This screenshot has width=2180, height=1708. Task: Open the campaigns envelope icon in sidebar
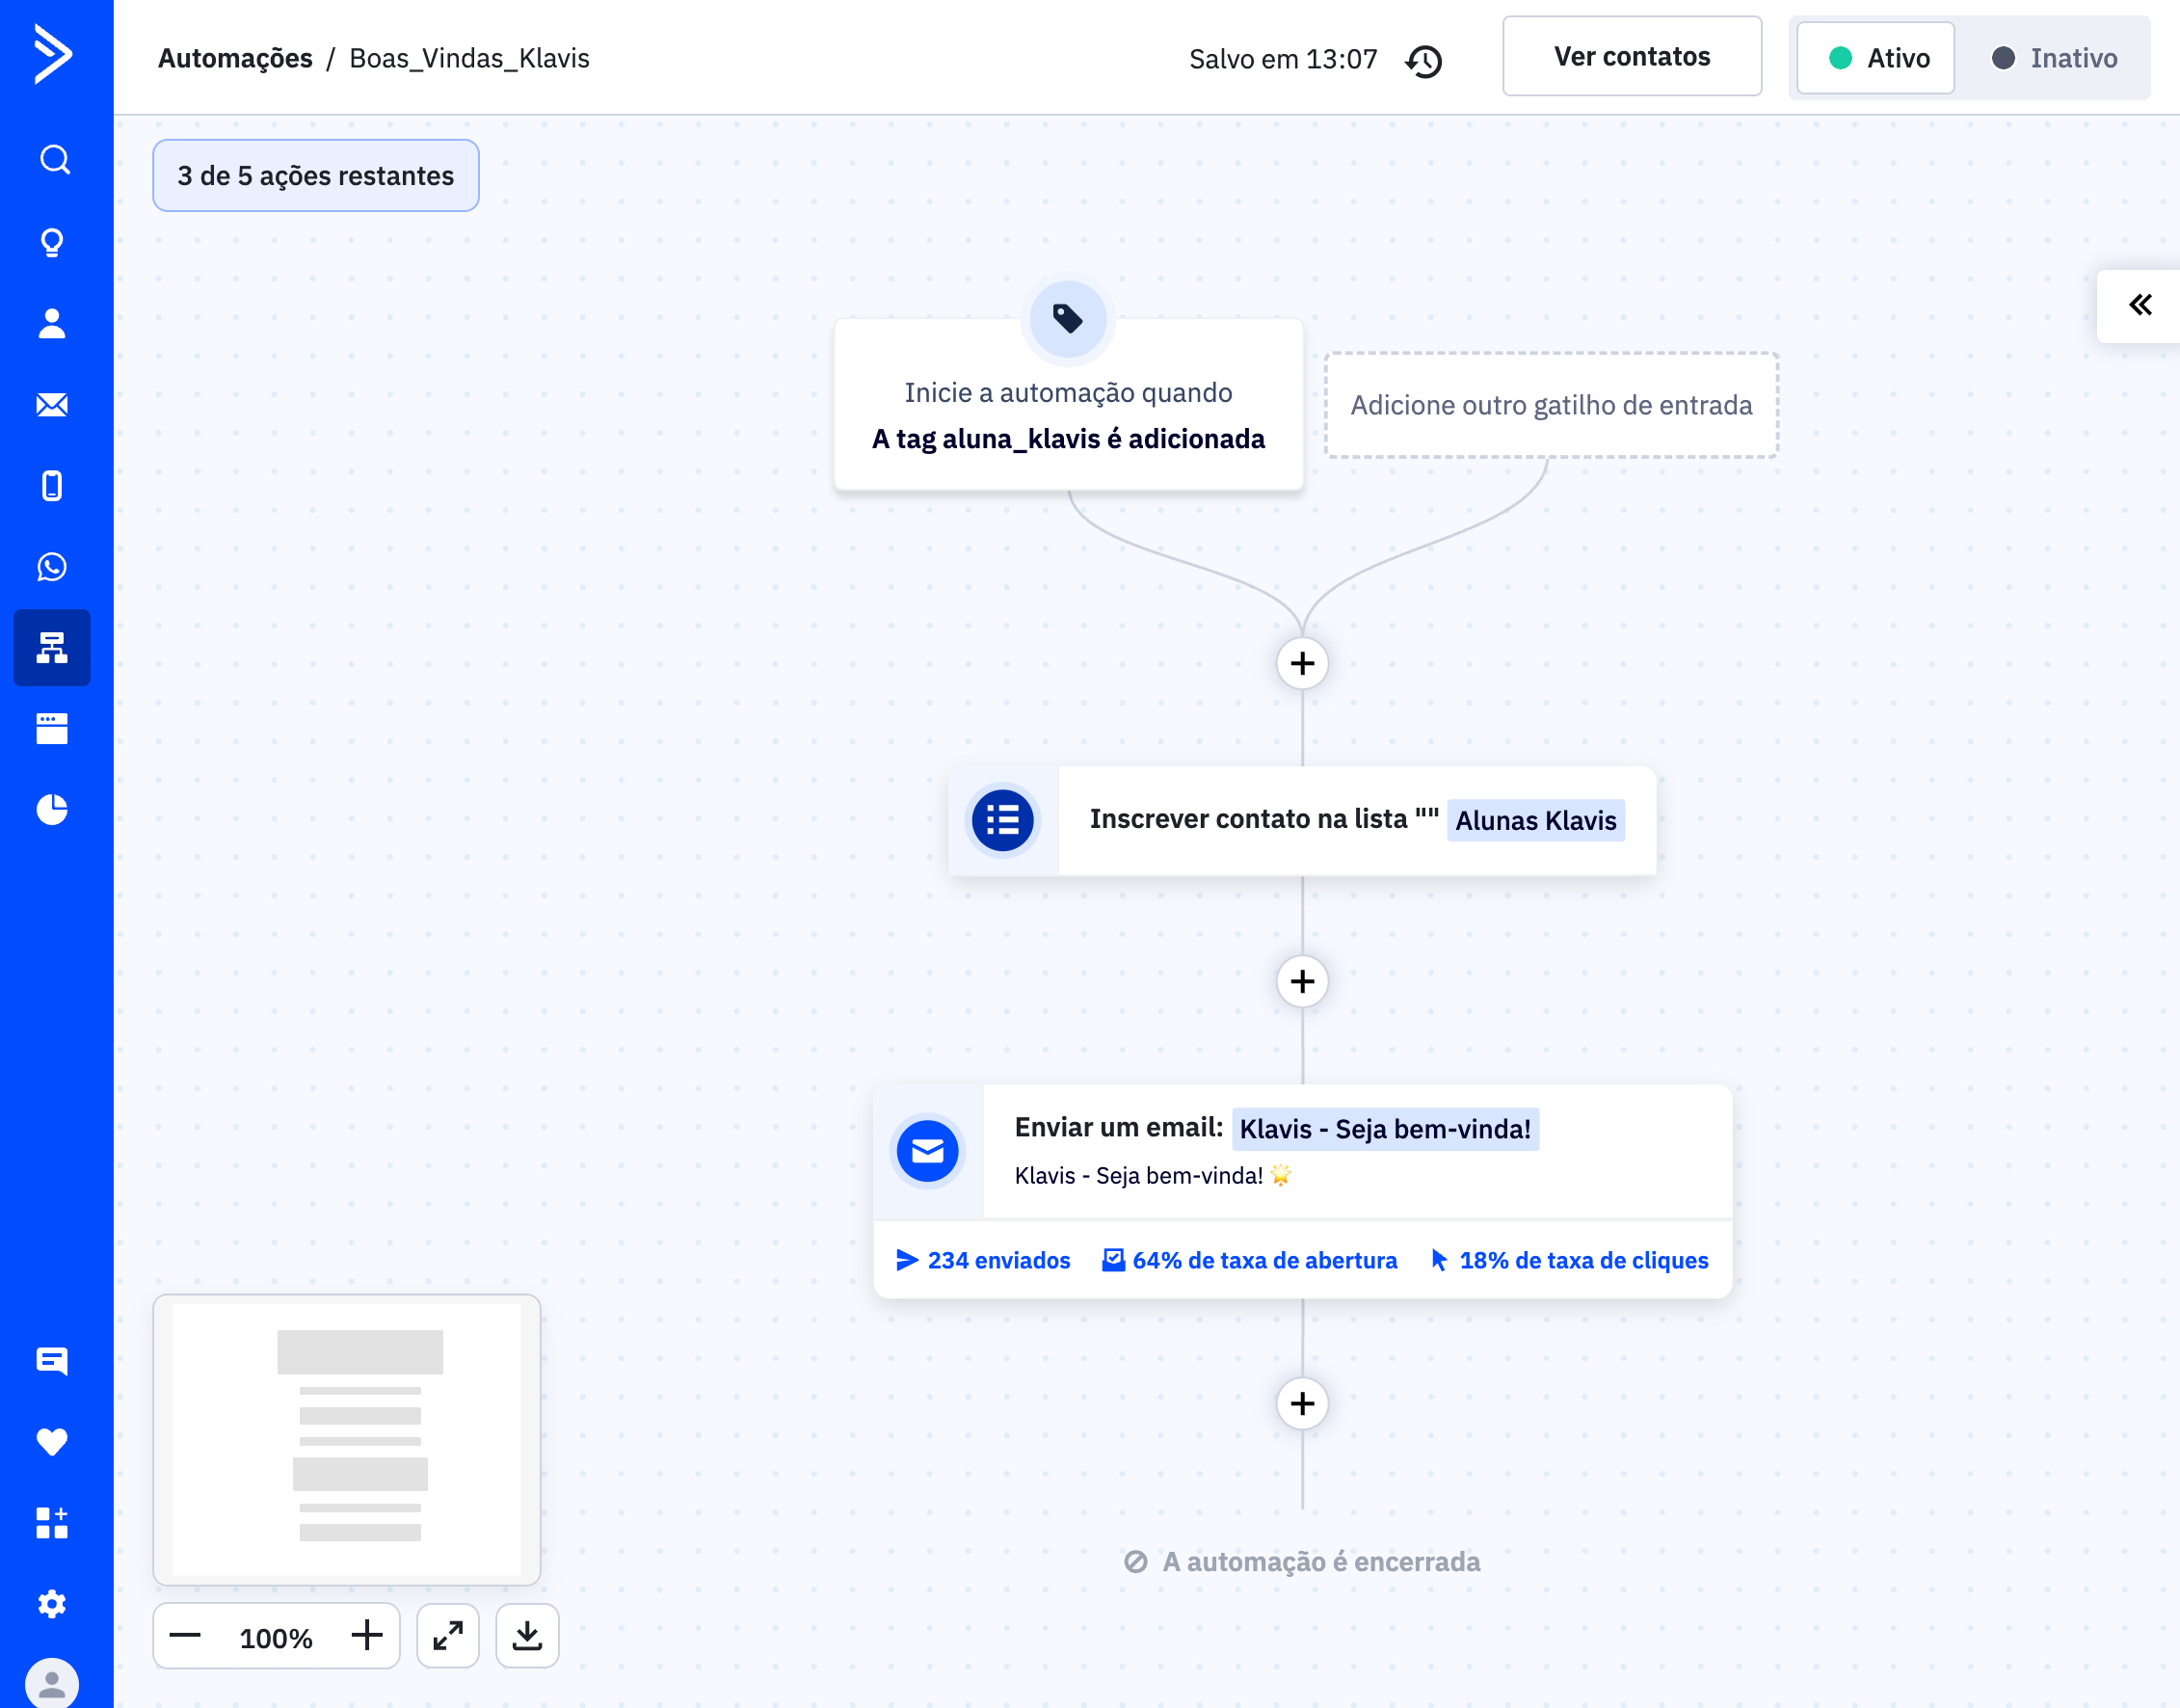(52, 404)
